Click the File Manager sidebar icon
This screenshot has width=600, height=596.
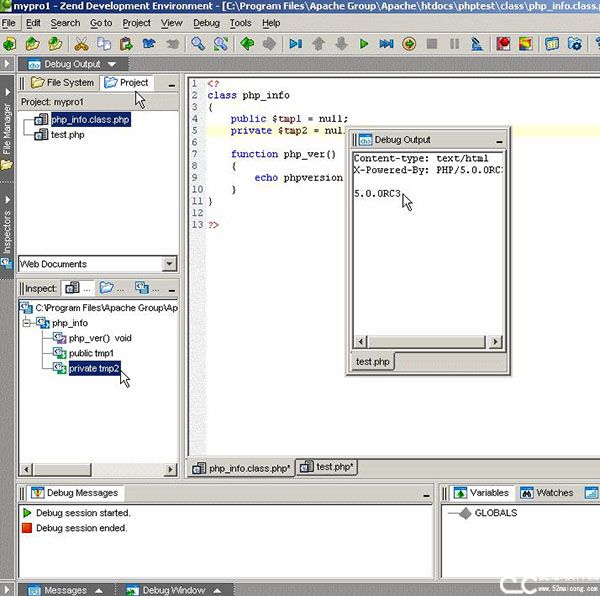(x=7, y=164)
